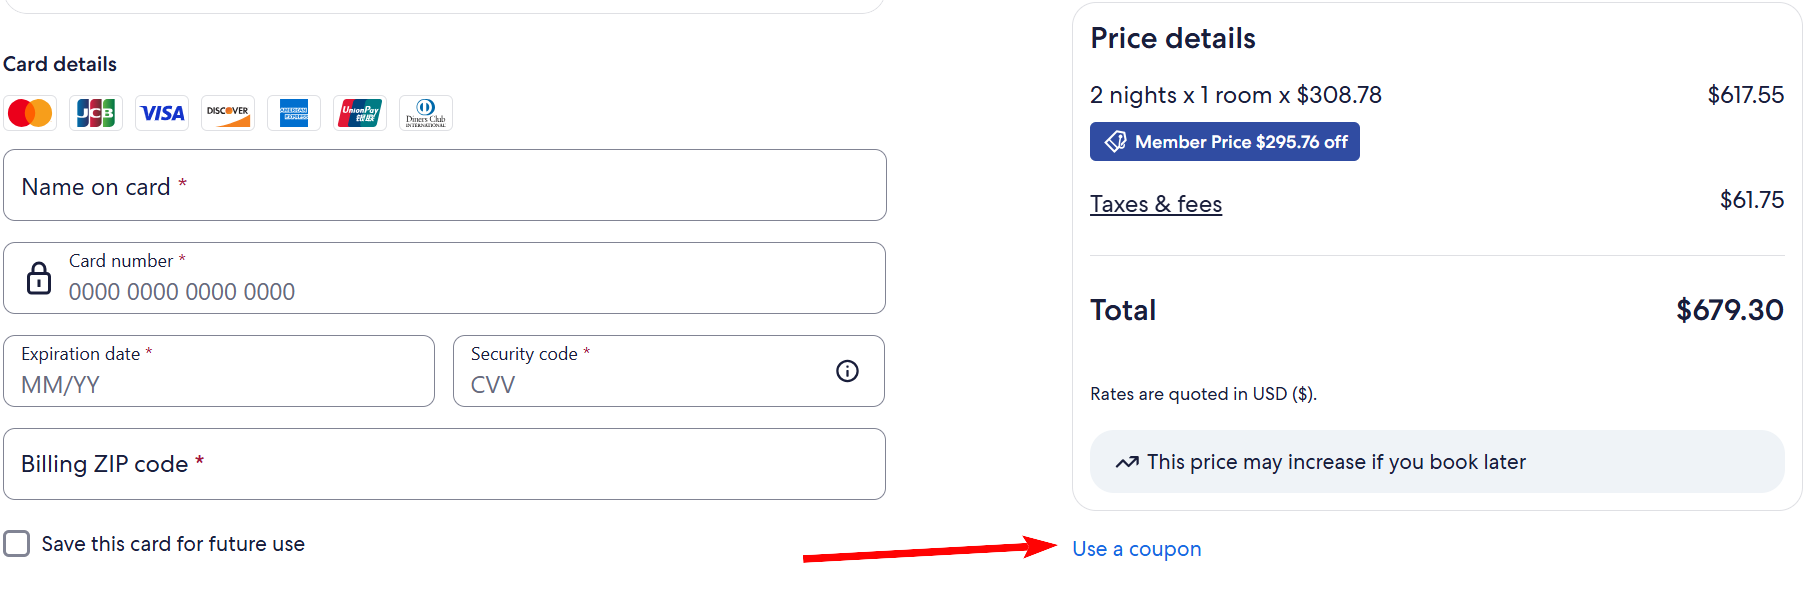Viewport: 1803px width, 609px height.
Task: Click the Discover card icon
Action: pos(228,113)
